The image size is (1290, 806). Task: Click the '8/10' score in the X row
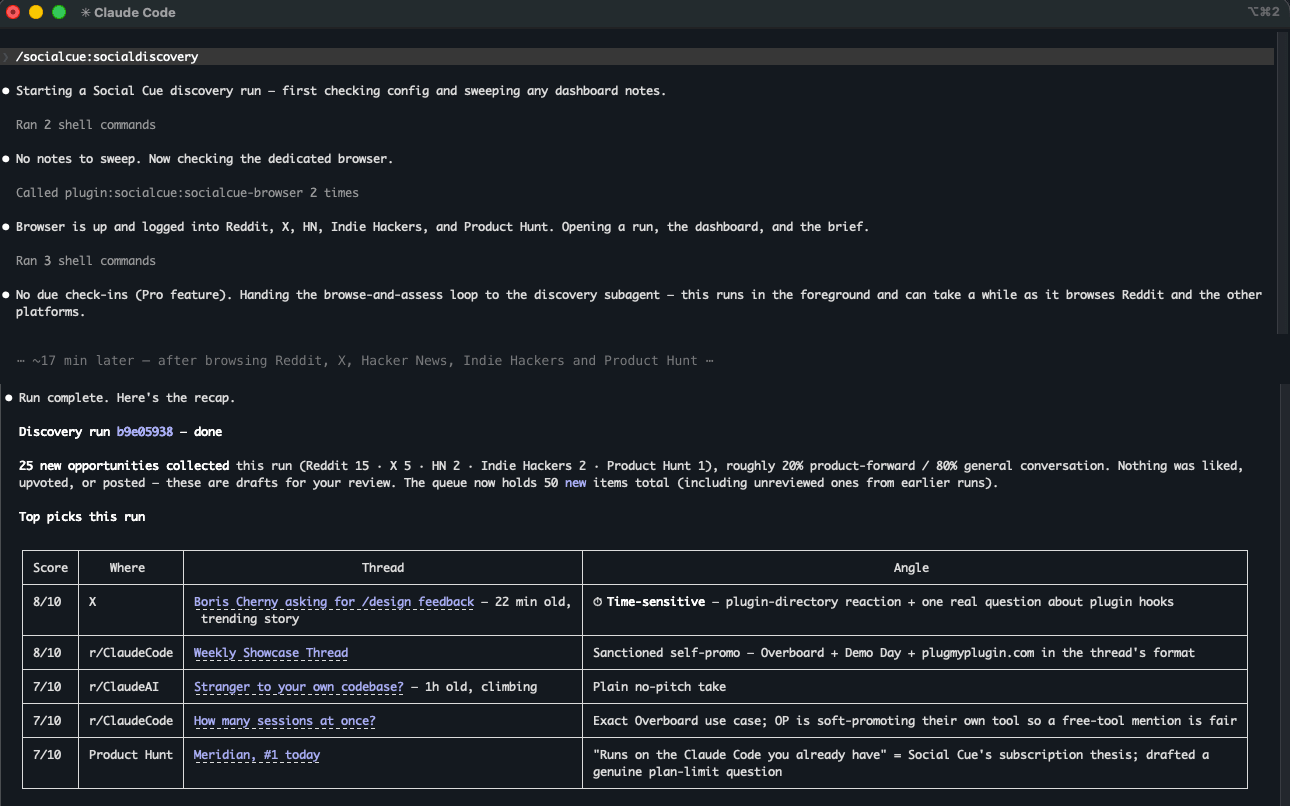tap(47, 602)
